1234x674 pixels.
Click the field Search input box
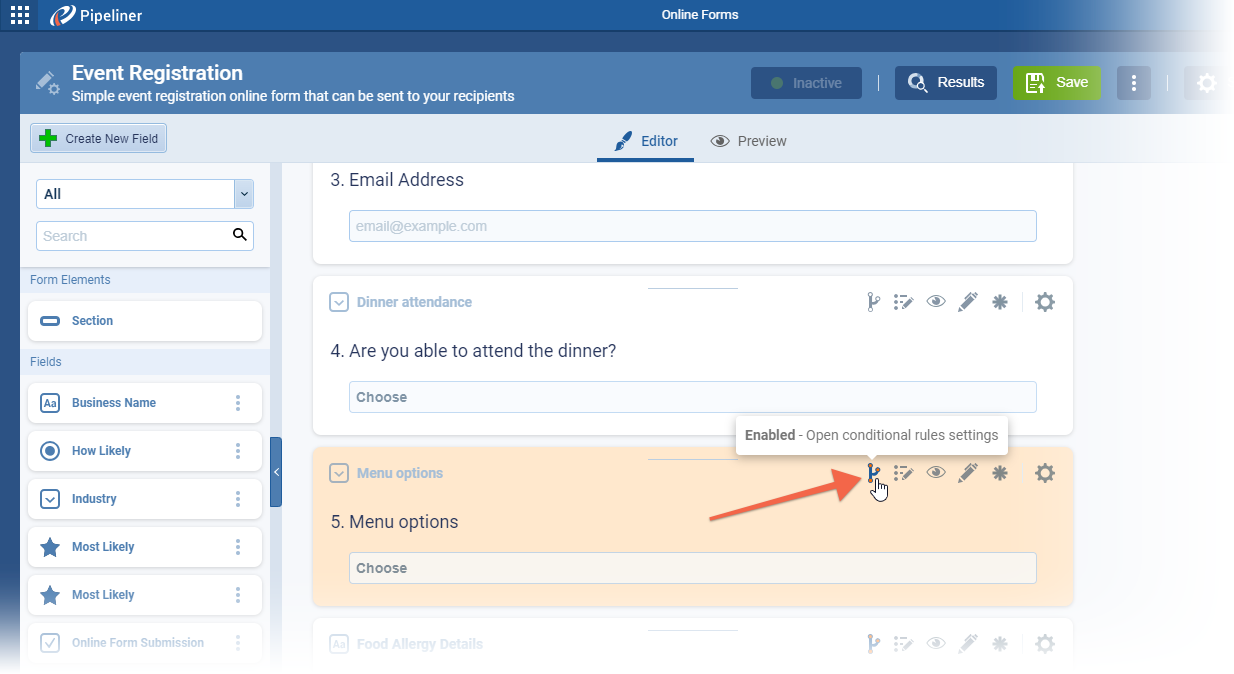coord(135,236)
